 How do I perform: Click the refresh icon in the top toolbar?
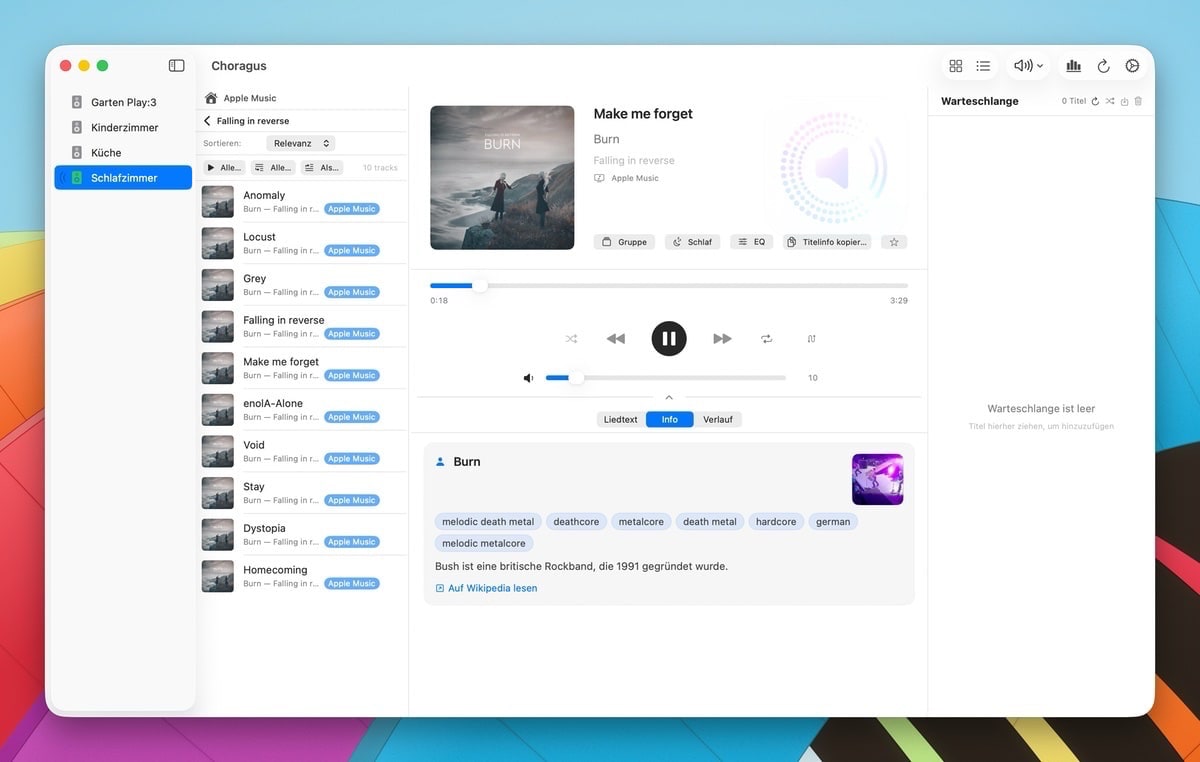[1103, 65]
